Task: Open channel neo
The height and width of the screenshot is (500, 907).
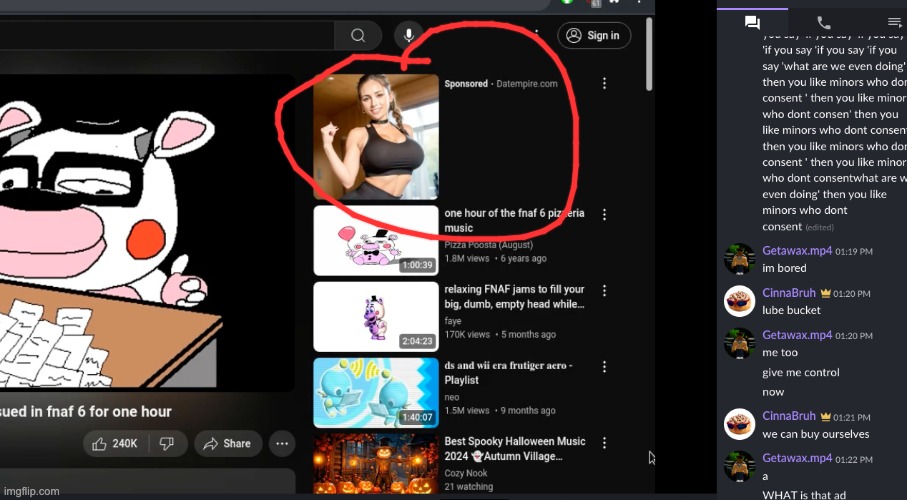Action: click(452, 397)
